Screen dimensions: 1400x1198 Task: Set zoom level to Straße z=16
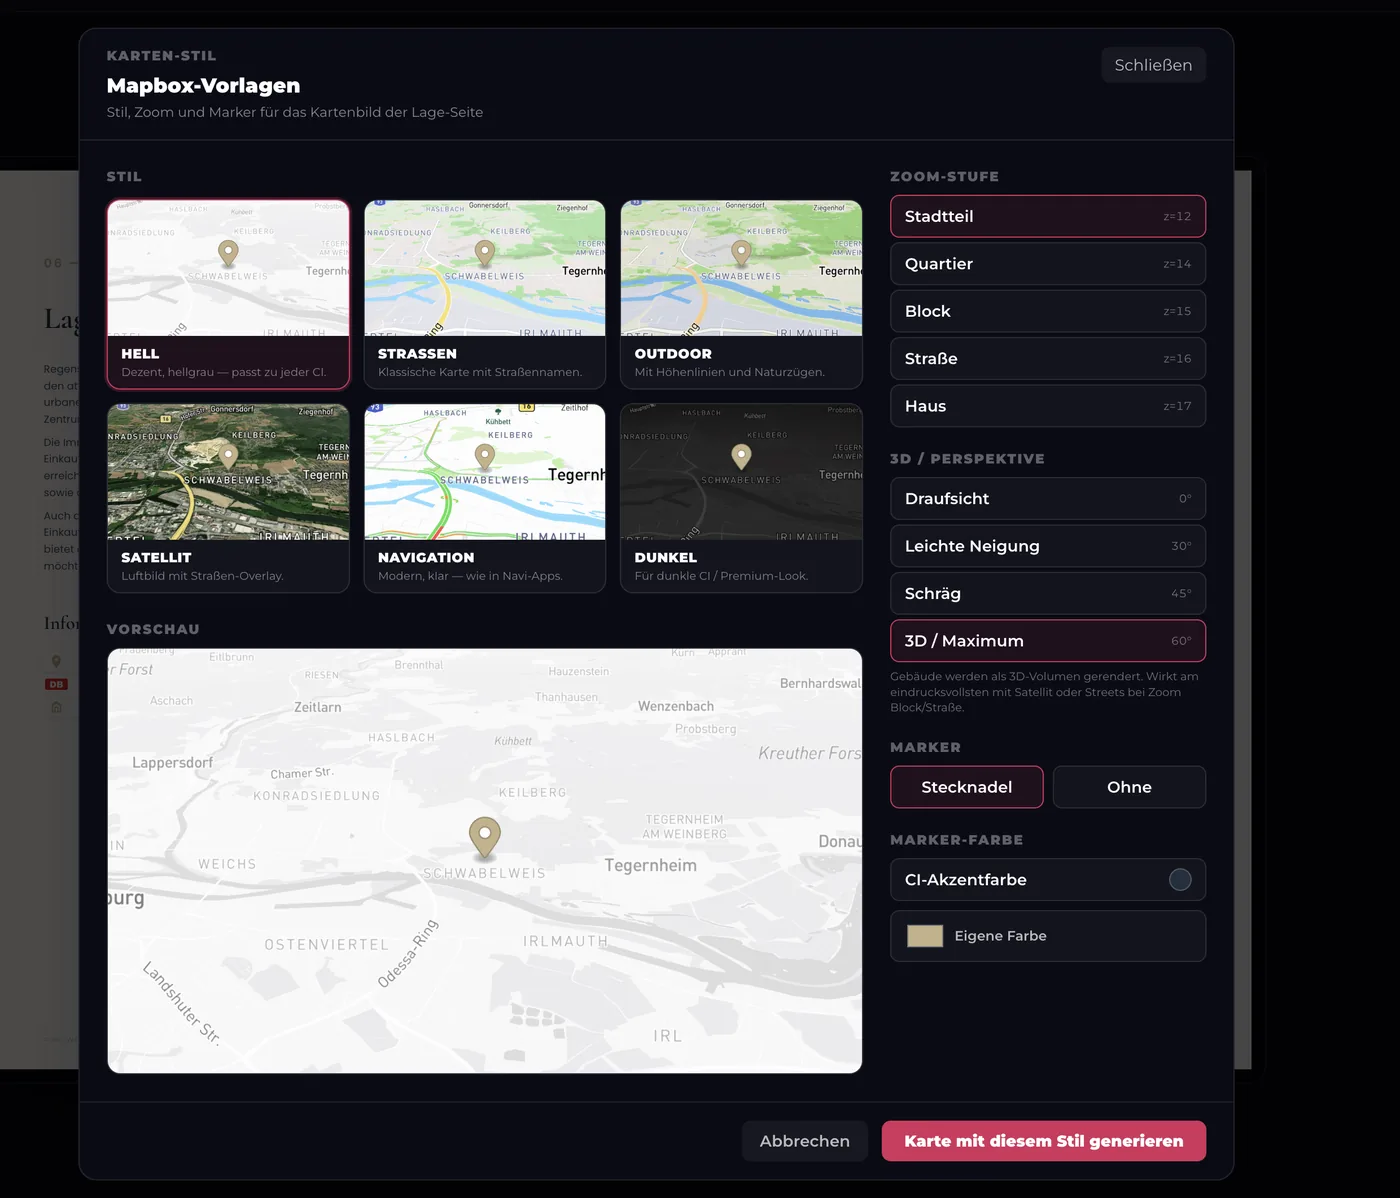[x=1048, y=359]
